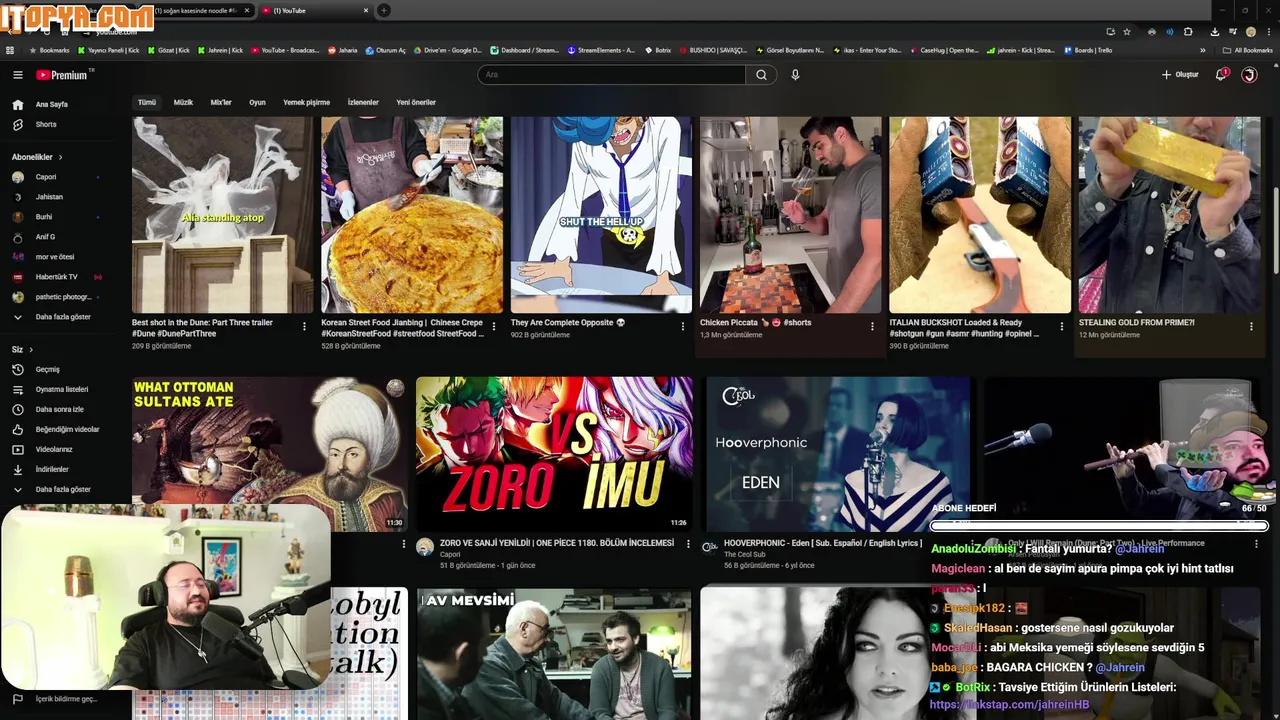Open three-dot menu for Chicken Piccata short
The height and width of the screenshot is (720, 1280).
pyautogui.click(x=872, y=326)
